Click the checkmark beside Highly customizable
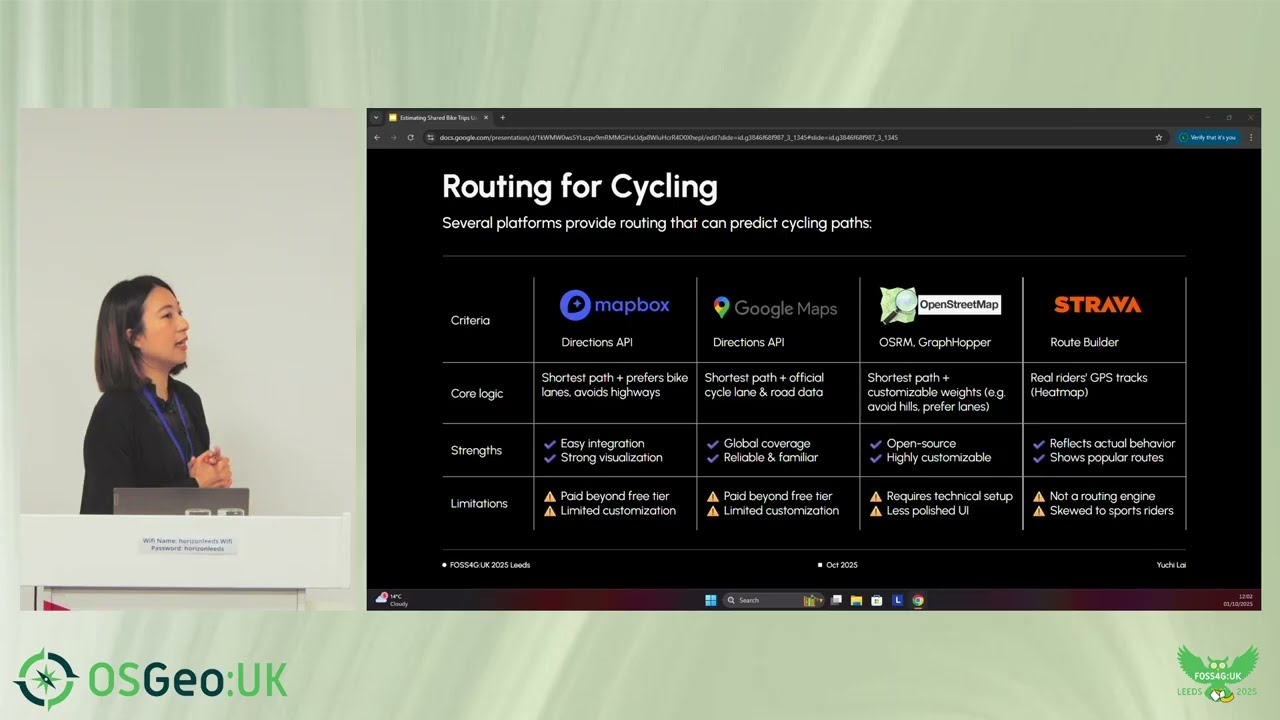Screen dimensions: 1280x720 pos(876,458)
